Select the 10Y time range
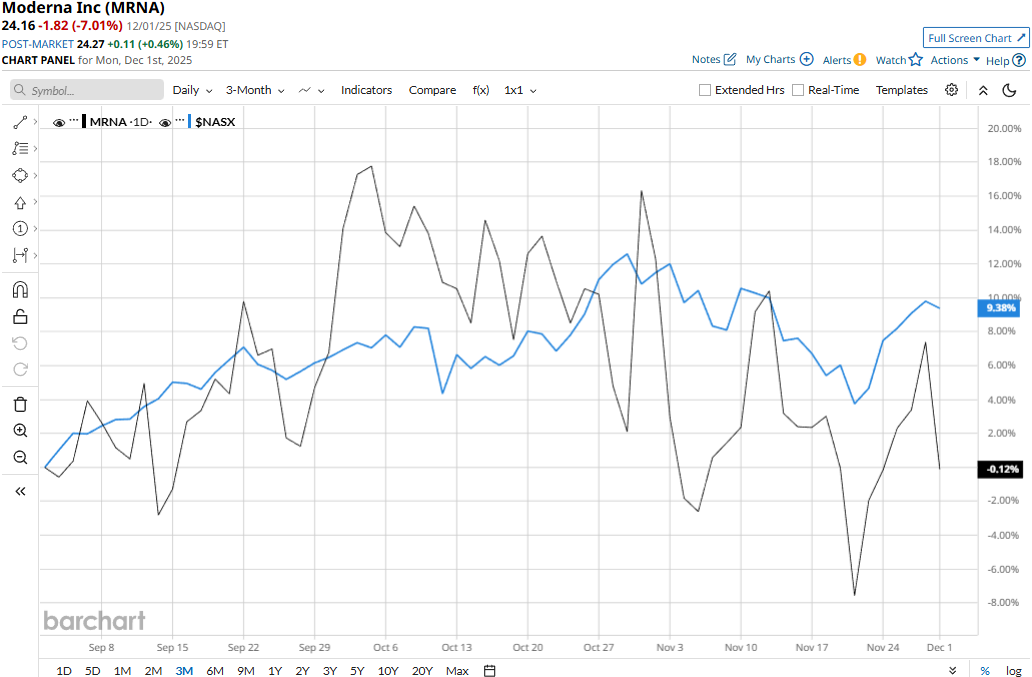 [x=388, y=670]
